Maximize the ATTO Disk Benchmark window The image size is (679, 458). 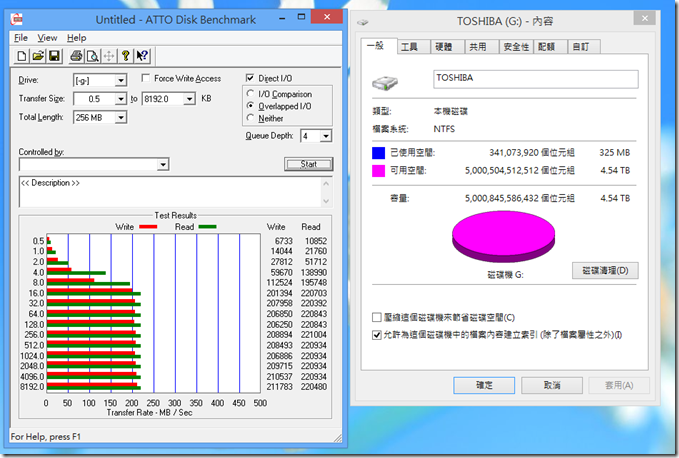click(x=301, y=17)
